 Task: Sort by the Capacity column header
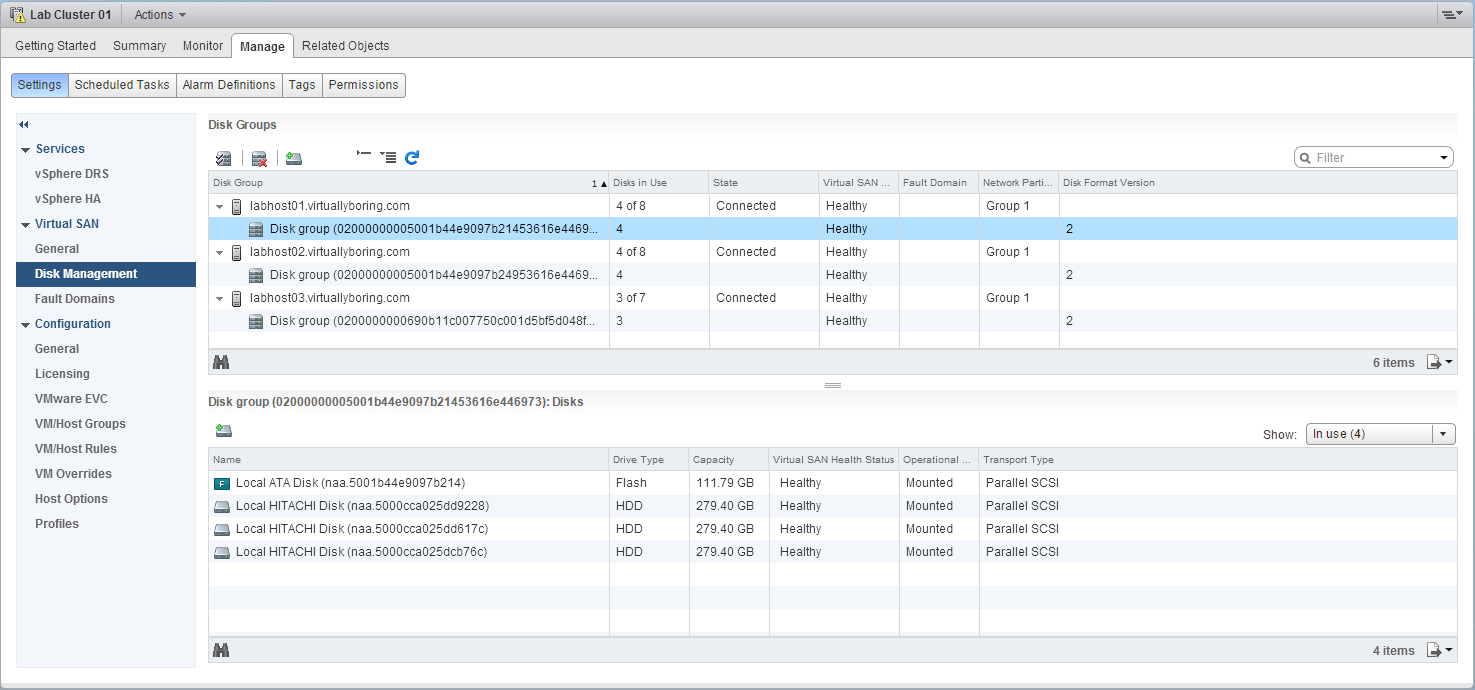tap(729, 460)
